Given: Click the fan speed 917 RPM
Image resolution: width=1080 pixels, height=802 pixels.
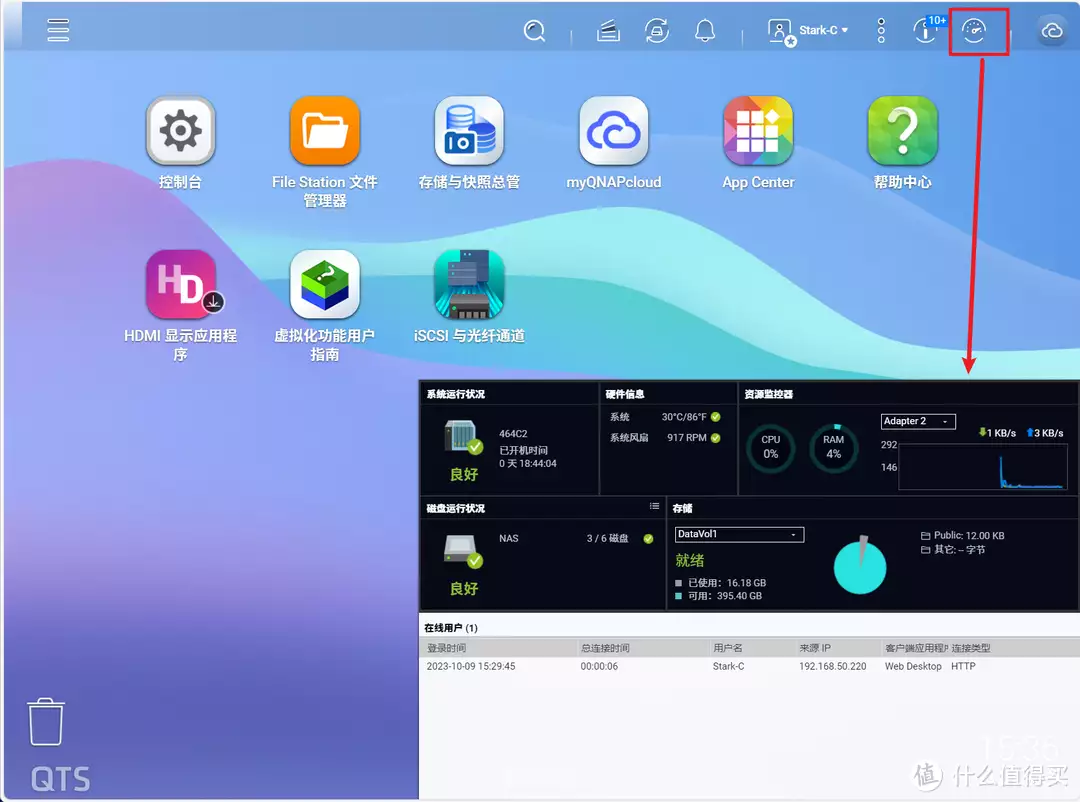Looking at the screenshot, I should tap(687, 438).
